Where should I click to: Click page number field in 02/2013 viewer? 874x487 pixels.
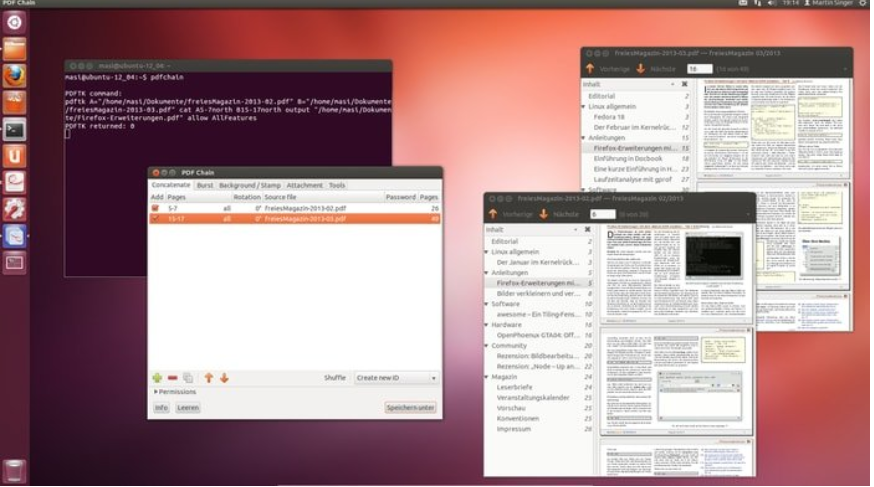coord(603,214)
